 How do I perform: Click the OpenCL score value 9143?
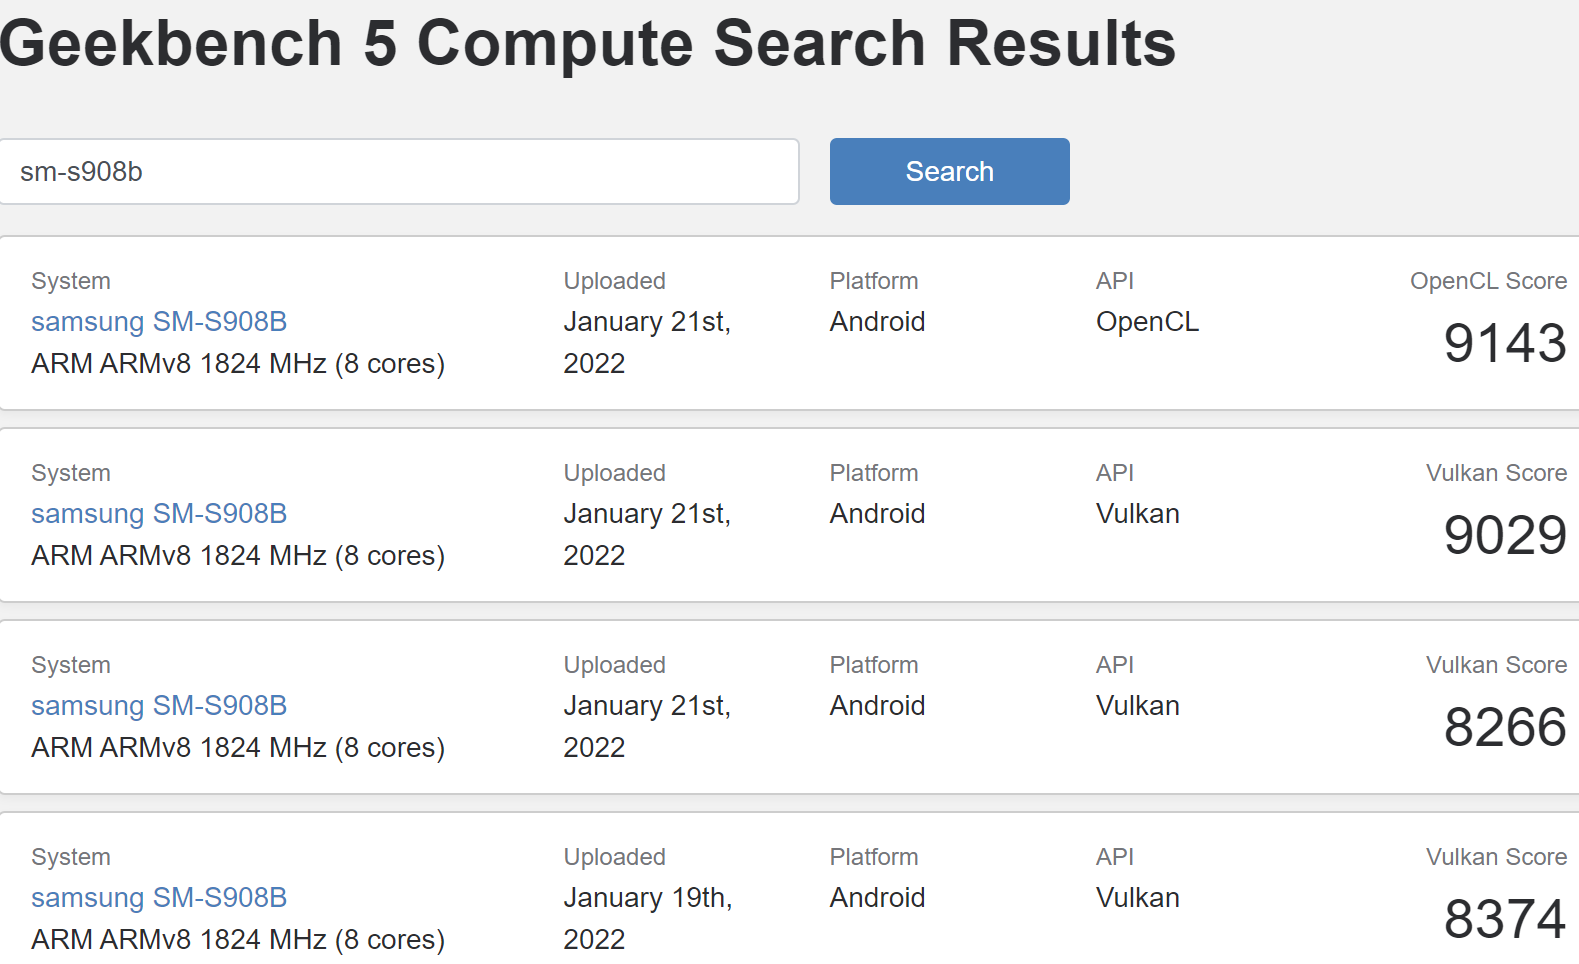(1504, 344)
